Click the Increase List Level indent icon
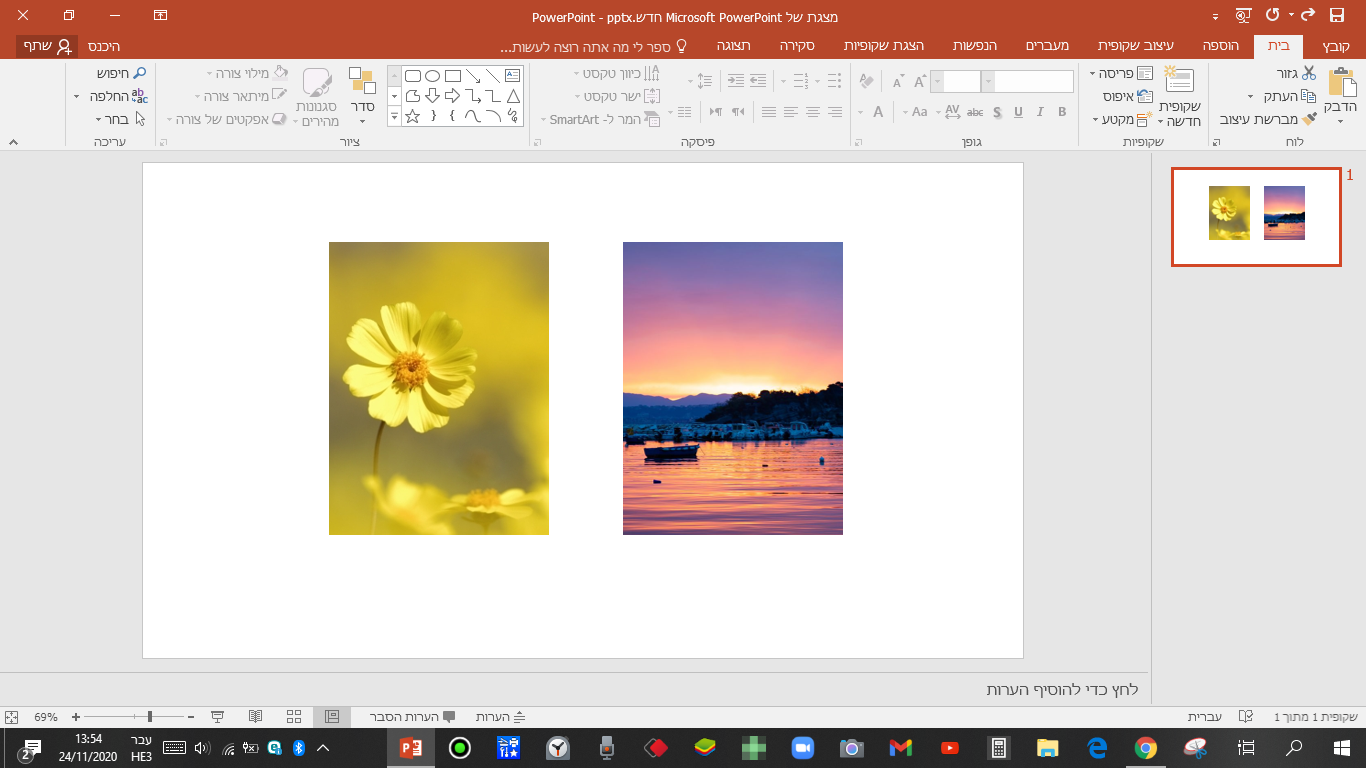The height and width of the screenshot is (768, 1366). (736, 81)
